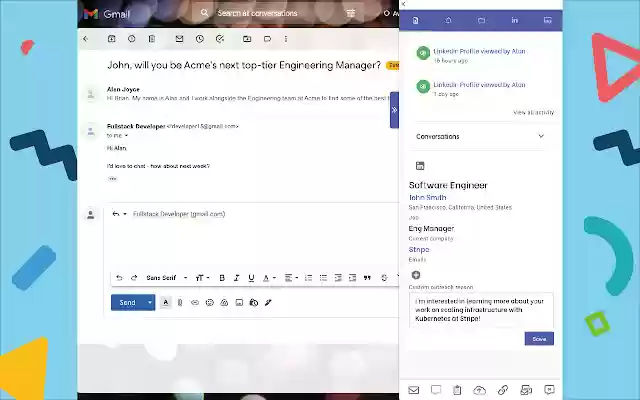The width and height of the screenshot is (640, 400).
Task: Open the Labels icon in Gmail toolbar
Action: coord(267,39)
